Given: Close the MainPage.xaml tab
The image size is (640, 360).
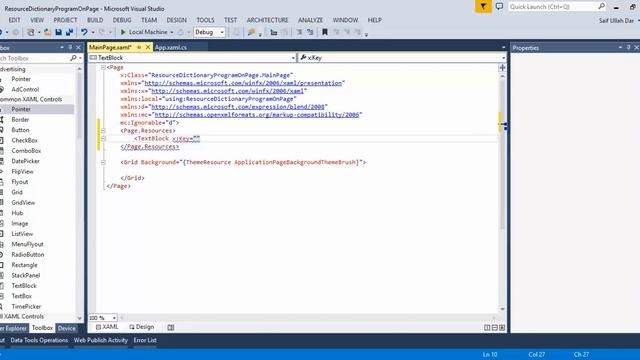Looking at the screenshot, I should point(148,47).
